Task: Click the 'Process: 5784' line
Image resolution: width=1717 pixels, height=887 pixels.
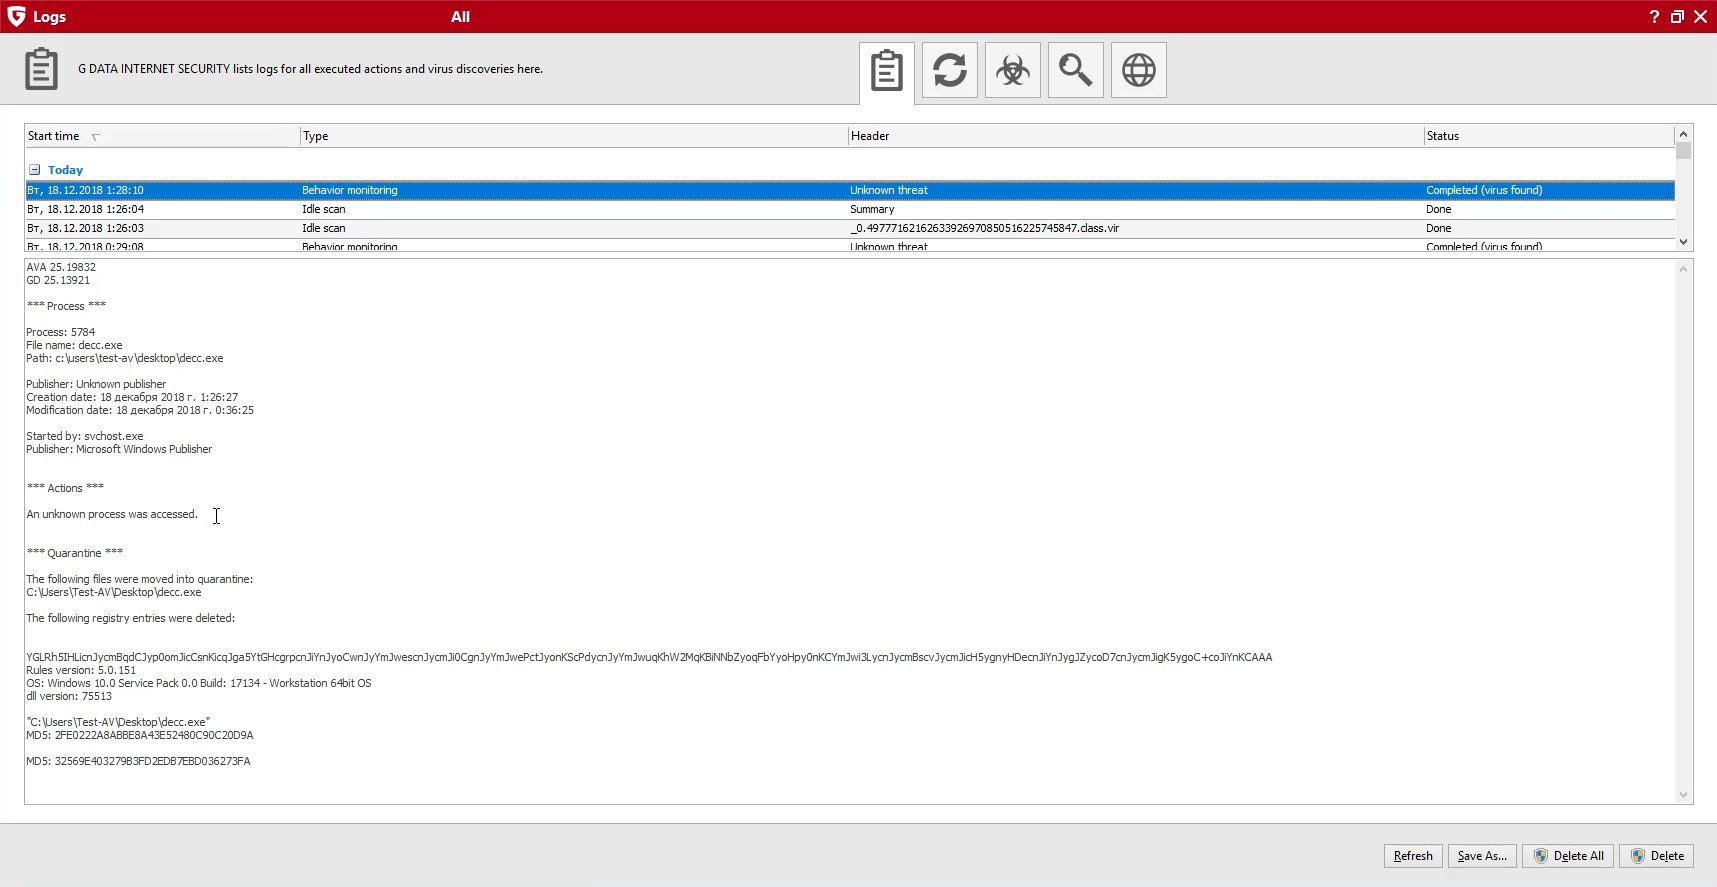Action: [61, 332]
